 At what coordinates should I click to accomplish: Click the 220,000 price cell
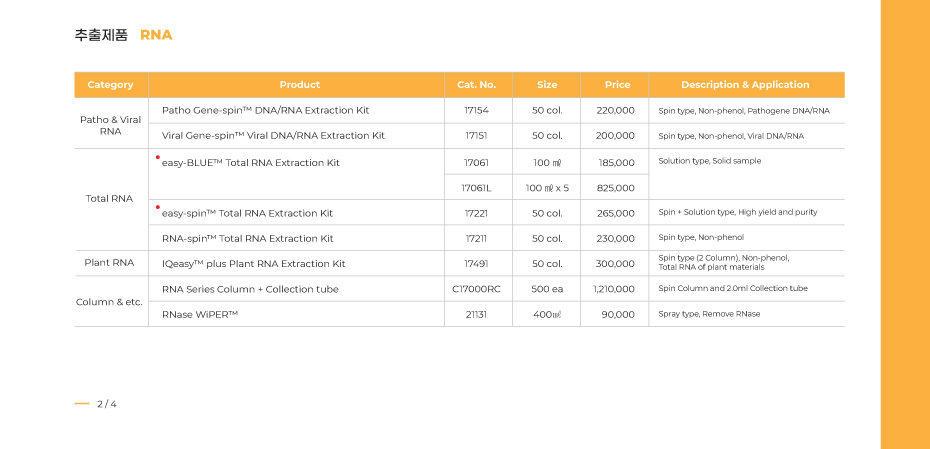616,110
